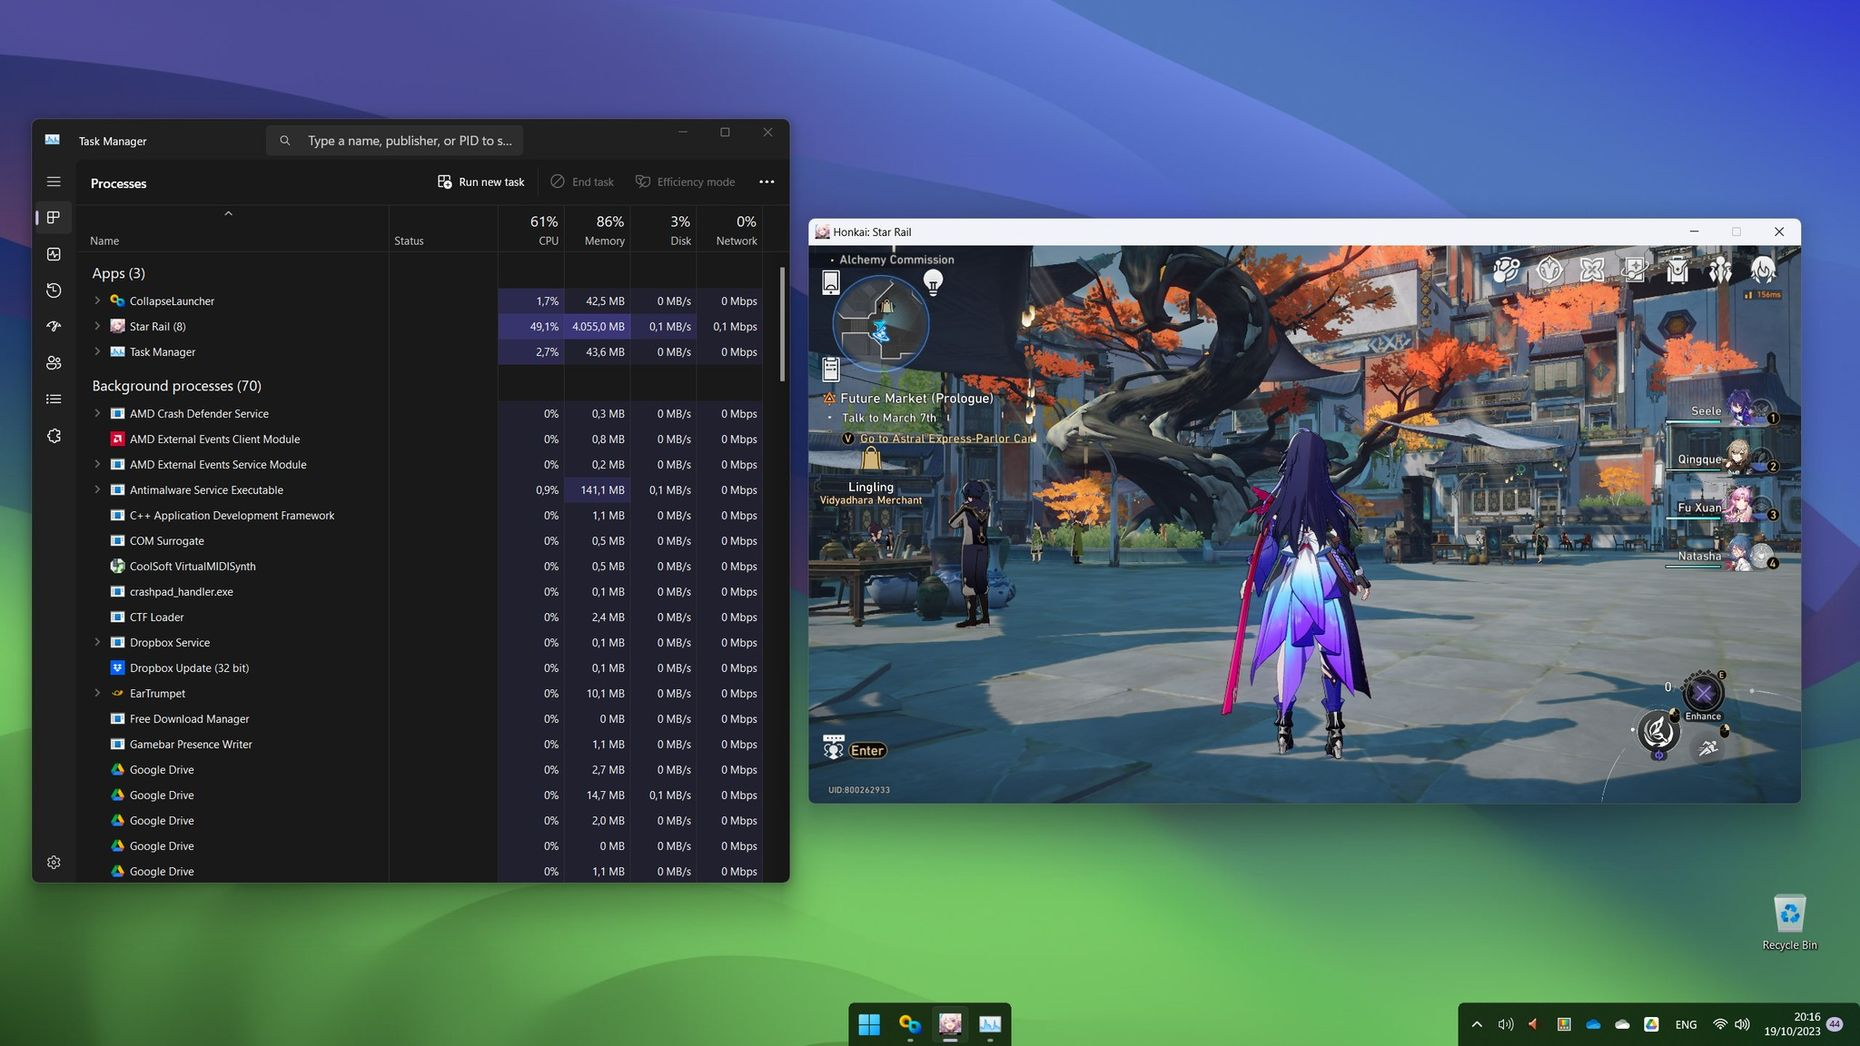Open Windows Start button on taskbar
This screenshot has height=1046, width=1860.
pos(869,1024)
